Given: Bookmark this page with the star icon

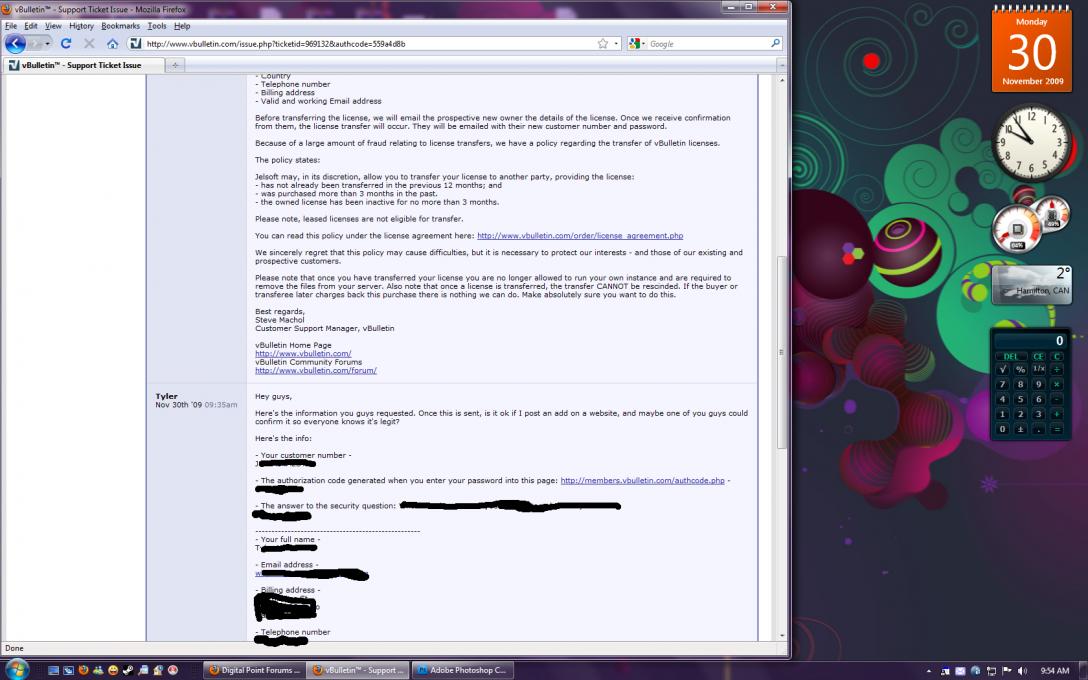Looking at the screenshot, I should pyautogui.click(x=602, y=44).
